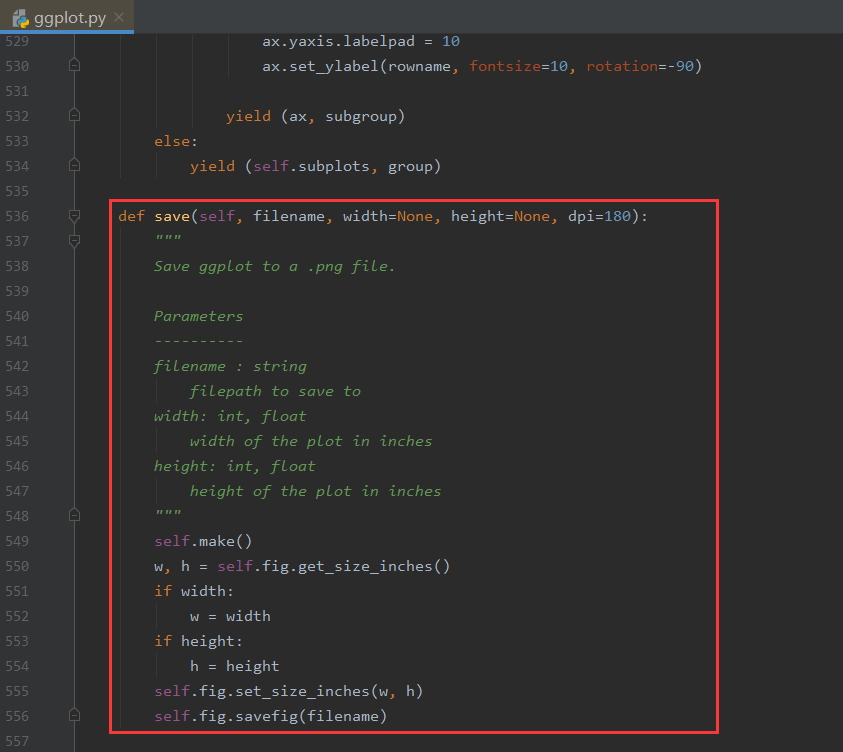Click 'rotation=-90' argument on line 530
Image resolution: width=843 pixels, height=752 pixels.
pos(640,66)
